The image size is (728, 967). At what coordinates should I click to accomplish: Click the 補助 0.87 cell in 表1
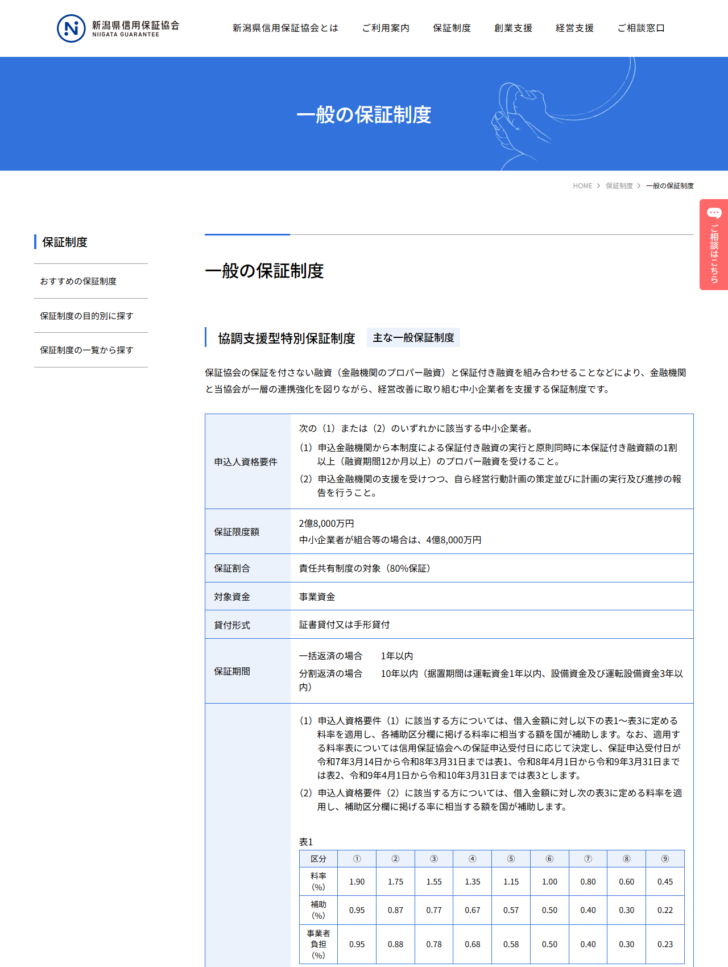[x=395, y=910]
